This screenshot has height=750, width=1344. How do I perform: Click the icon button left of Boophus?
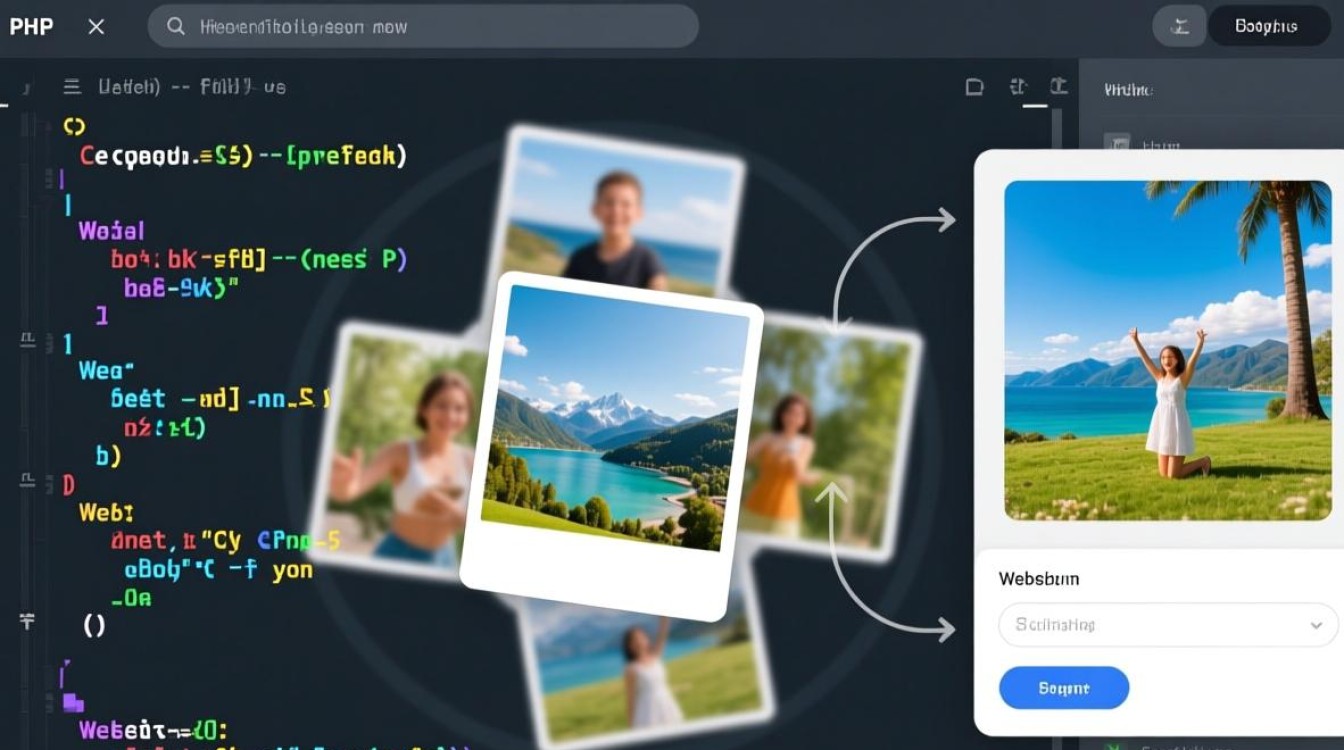[x=1179, y=27]
